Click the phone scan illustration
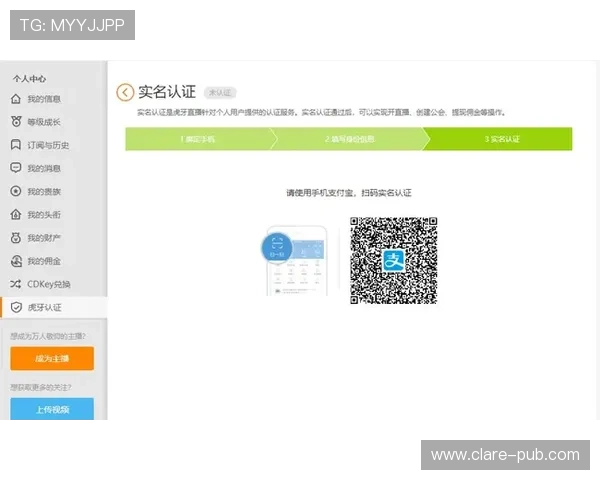 295,261
